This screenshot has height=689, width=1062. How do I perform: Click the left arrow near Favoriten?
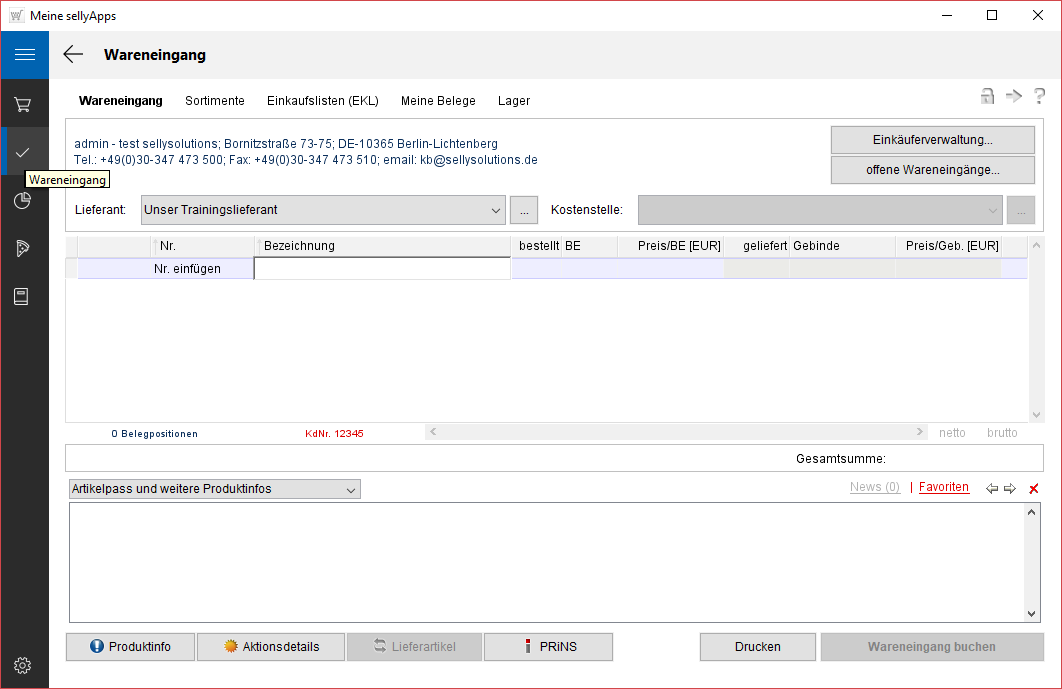click(991, 489)
